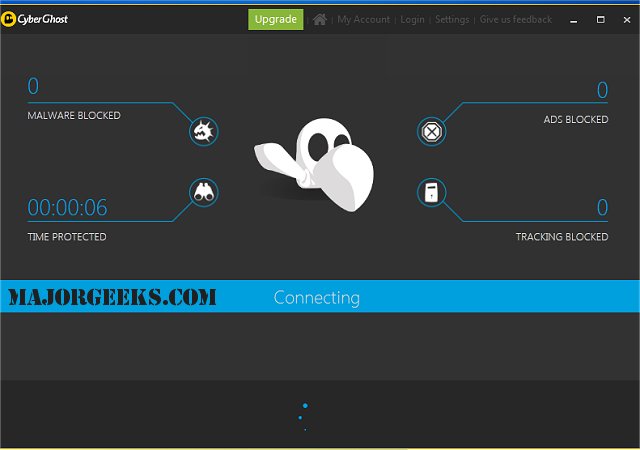Click the tracking blocked count 0
The height and width of the screenshot is (450, 640).
click(x=602, y=207)
